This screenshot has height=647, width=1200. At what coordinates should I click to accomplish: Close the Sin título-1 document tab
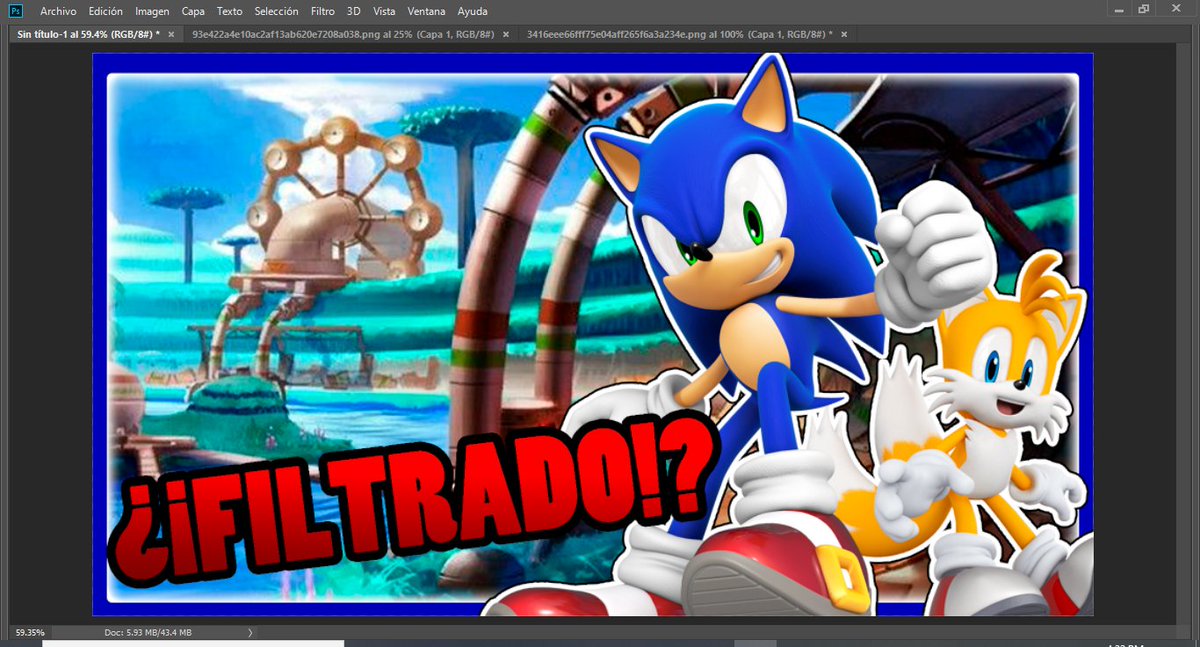(172, 34)
